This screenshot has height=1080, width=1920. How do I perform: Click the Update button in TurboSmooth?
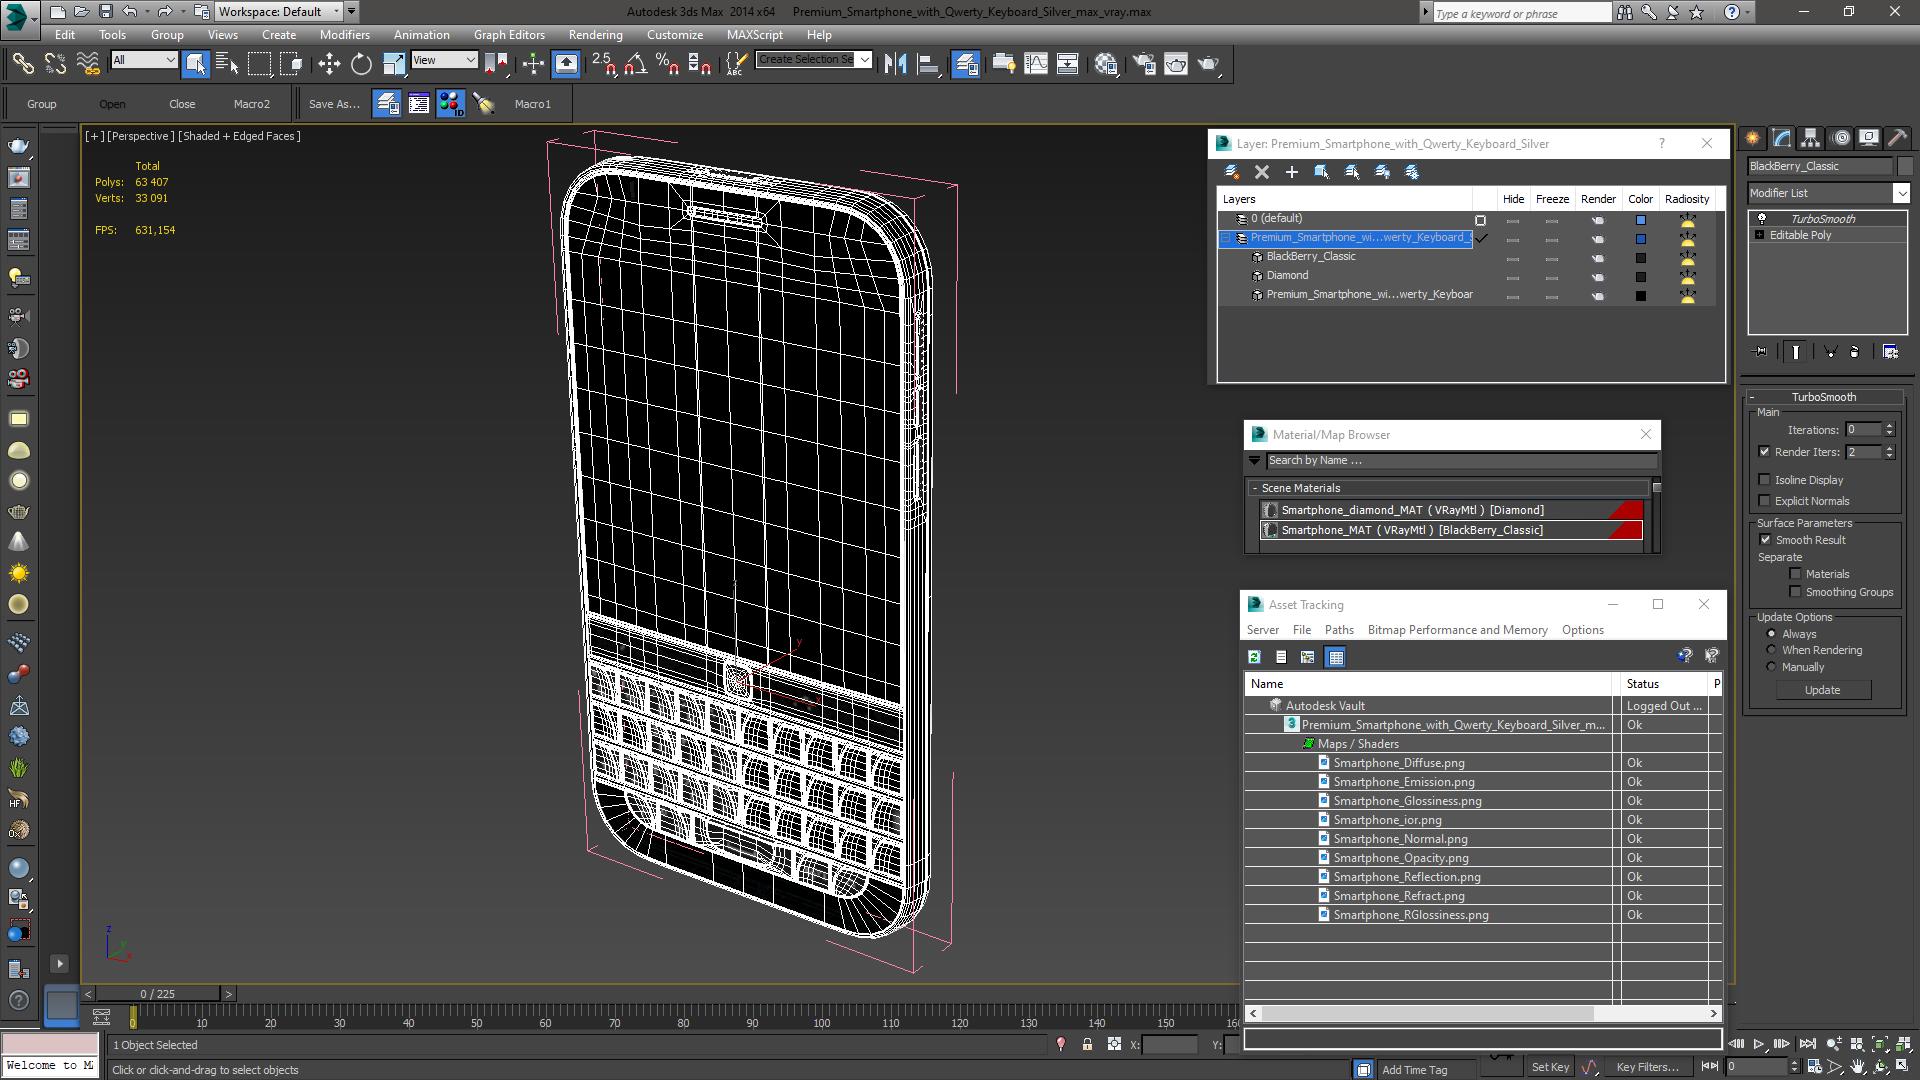(x=1822, y=690)
